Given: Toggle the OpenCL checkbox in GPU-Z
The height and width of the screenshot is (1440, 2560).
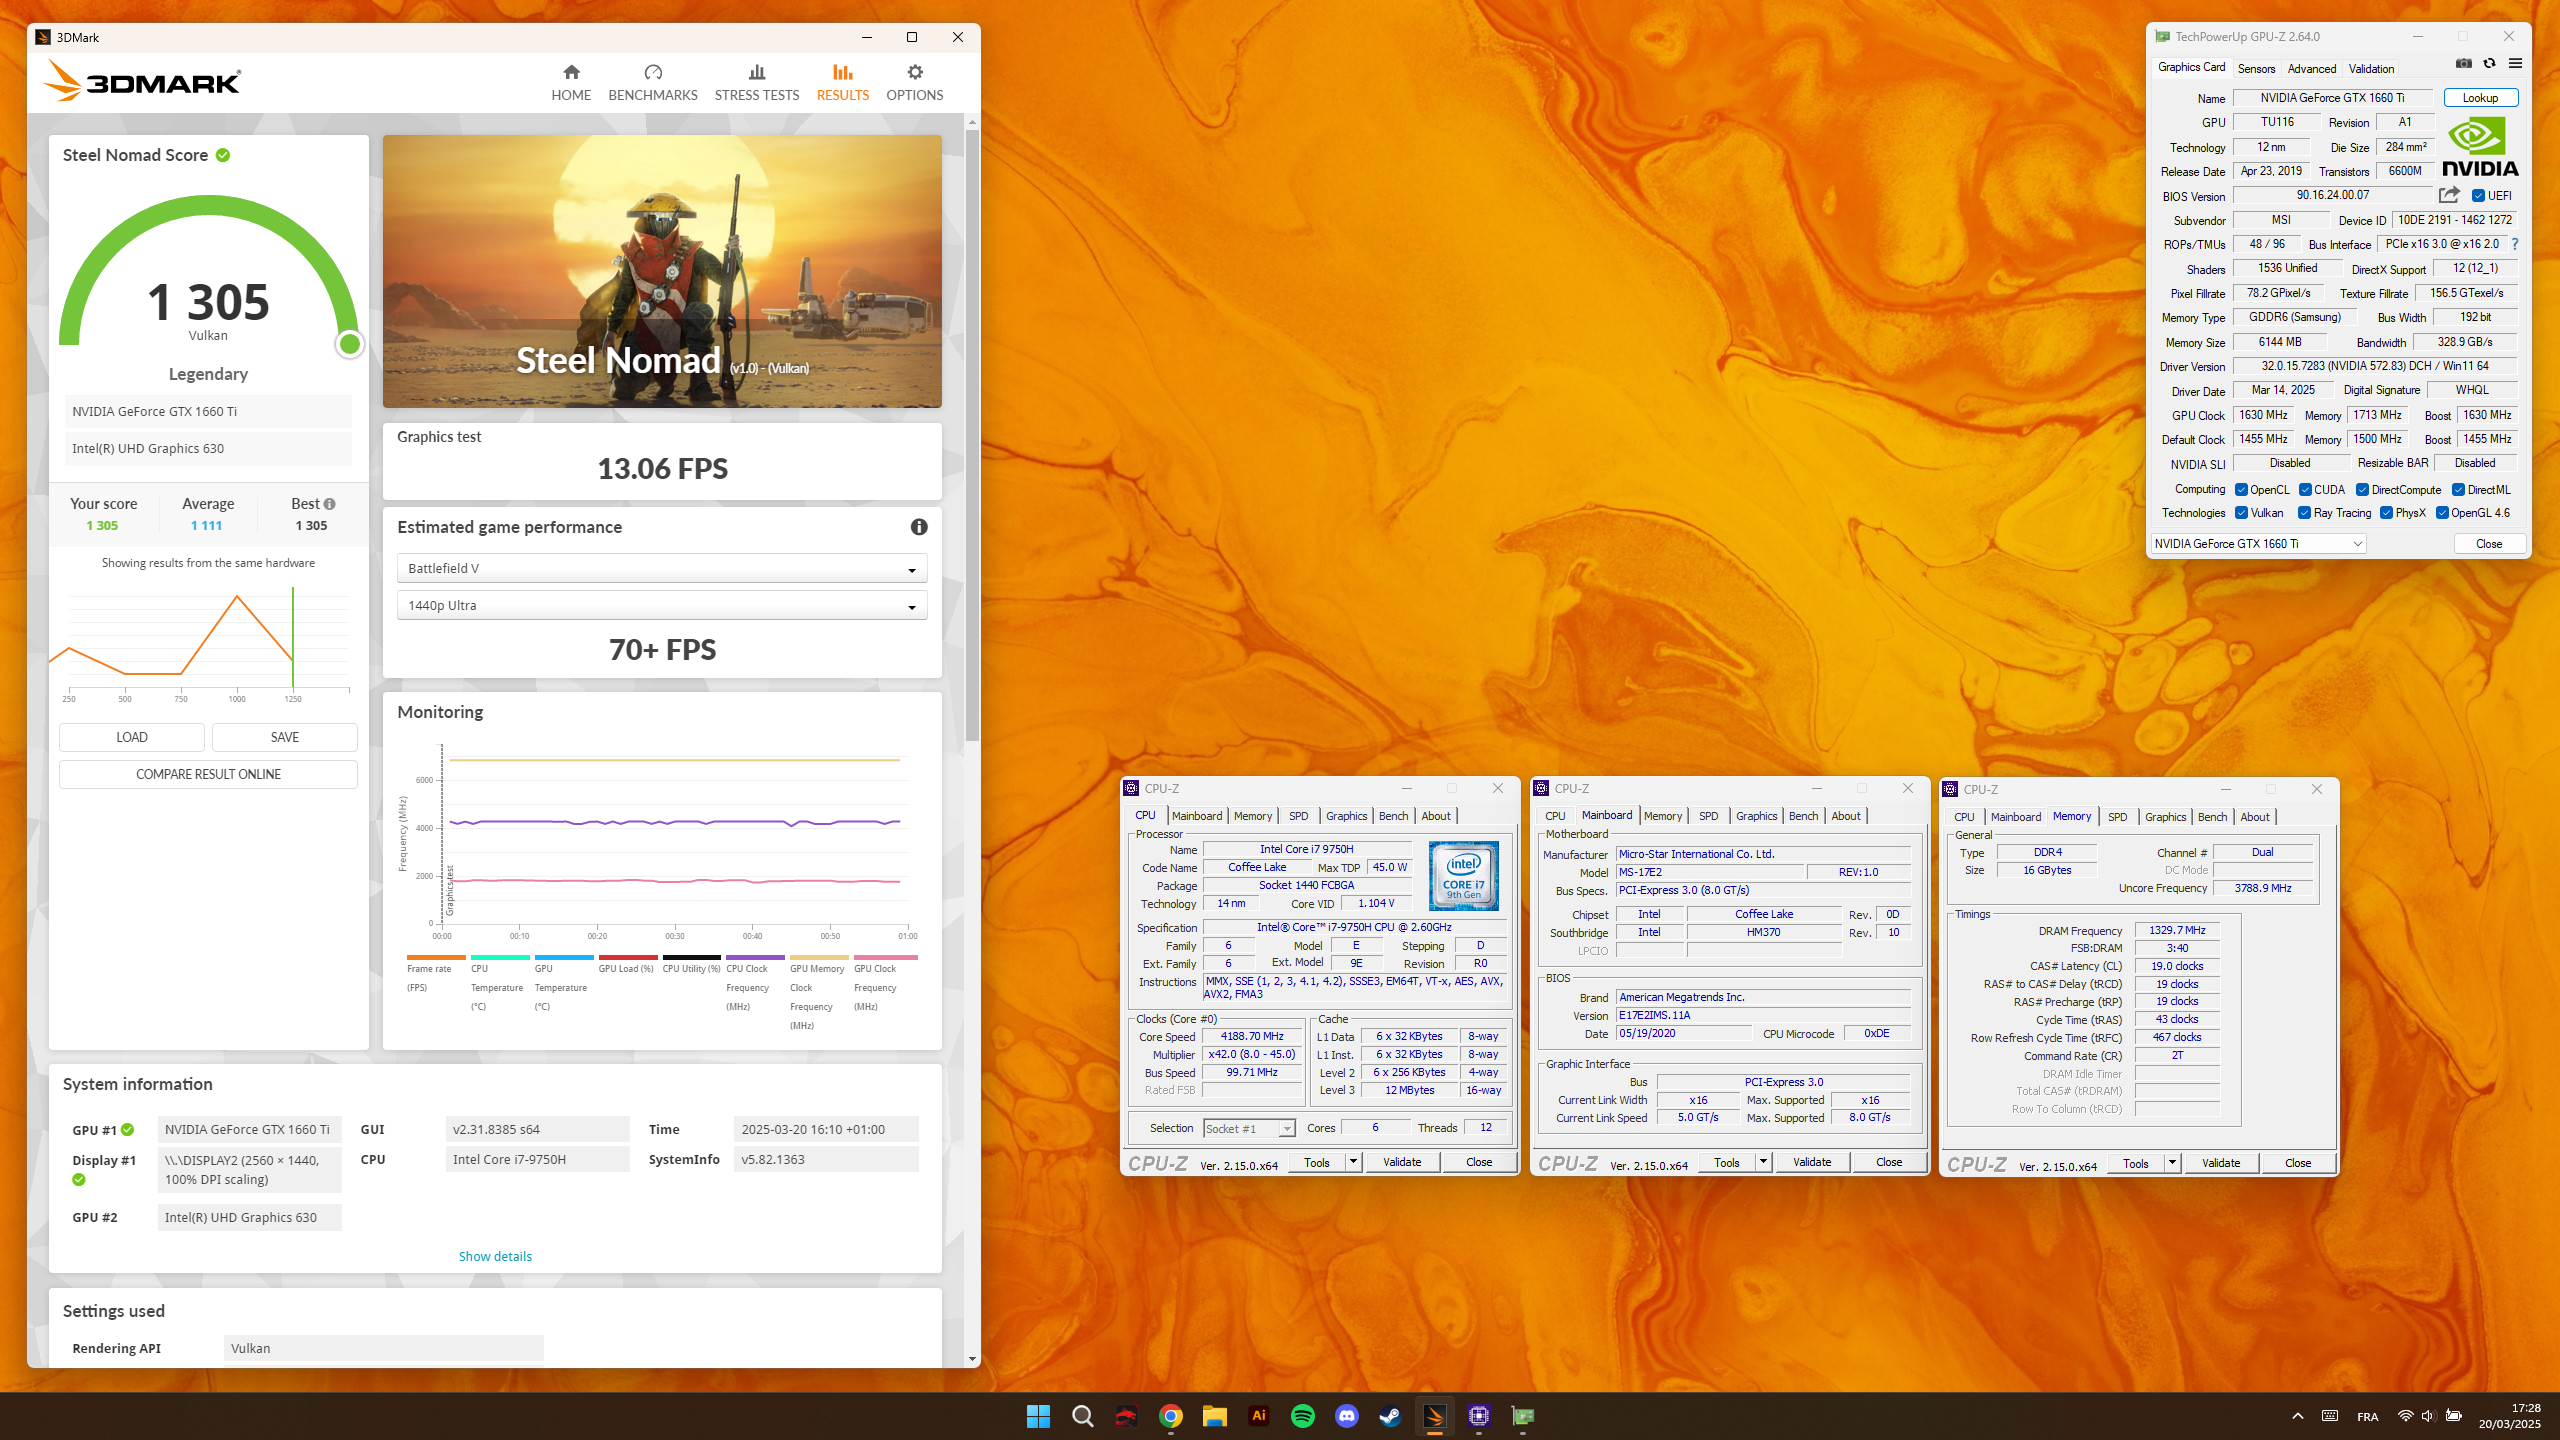Looking at the screenshot, I should point(2241,490).
